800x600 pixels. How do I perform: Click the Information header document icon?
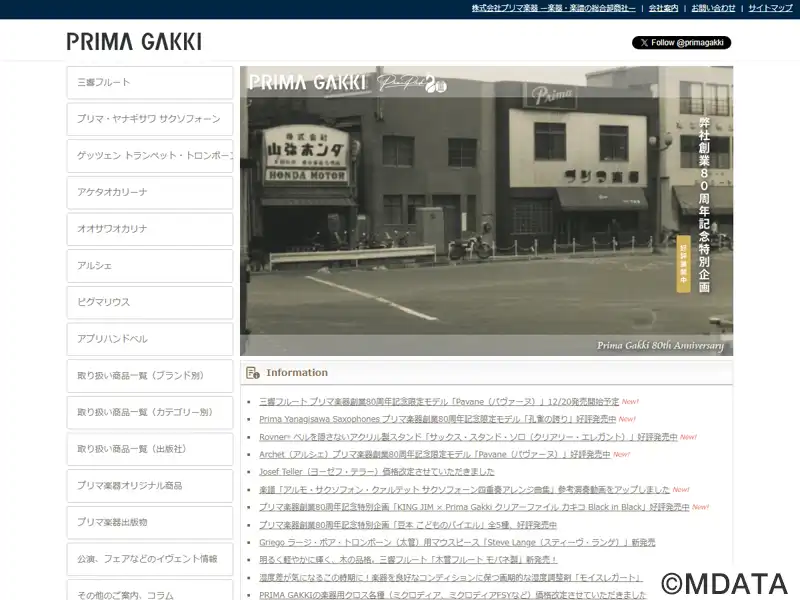coord(253,373)
